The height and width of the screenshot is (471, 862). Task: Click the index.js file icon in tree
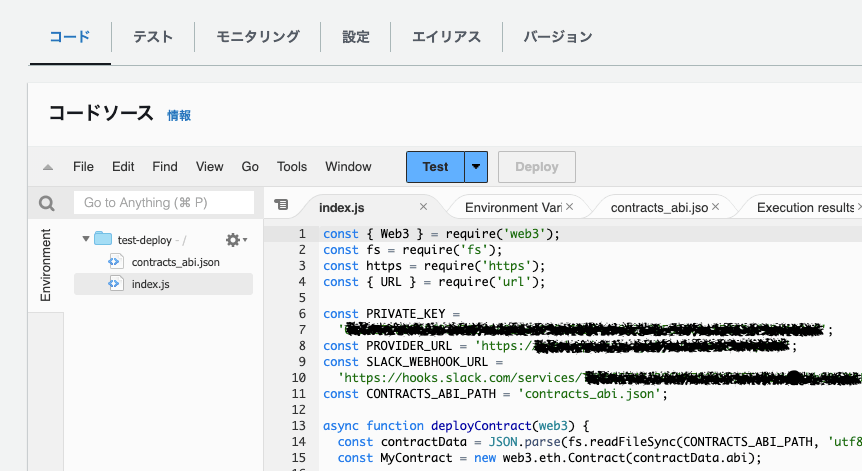click(x=115, y=284)
